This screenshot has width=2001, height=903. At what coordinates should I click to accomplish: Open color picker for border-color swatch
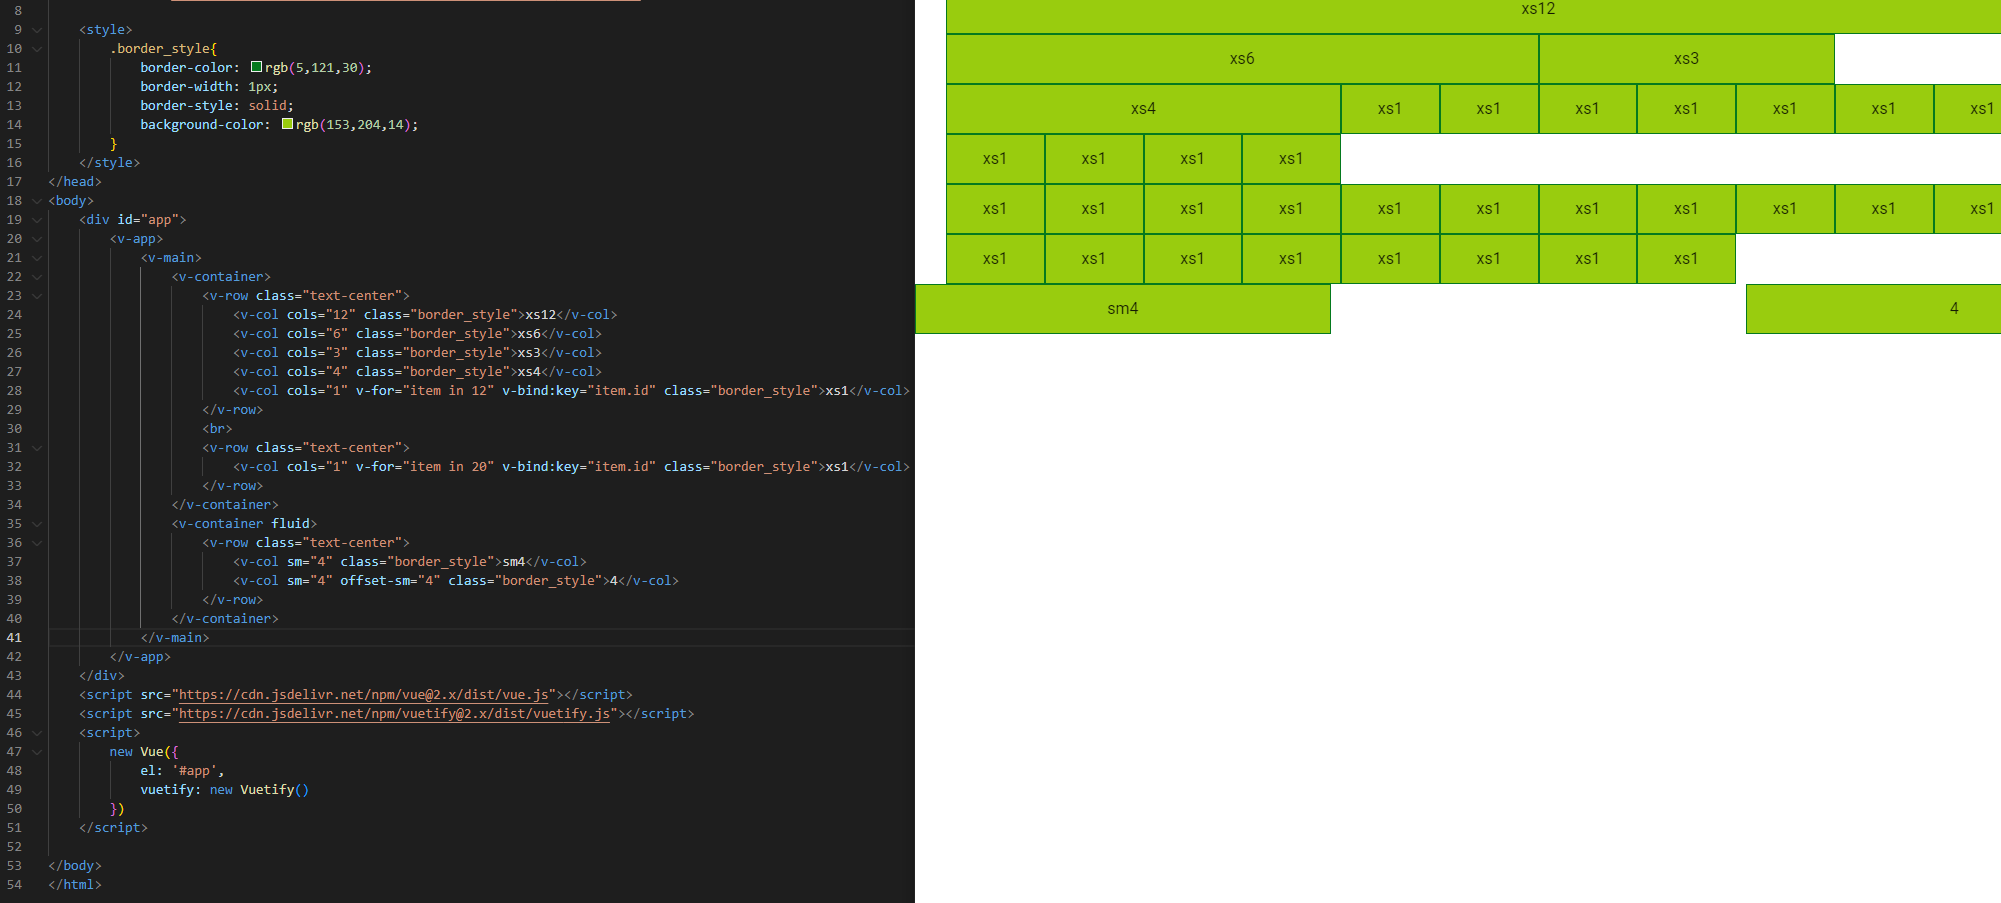click(256, 67)
